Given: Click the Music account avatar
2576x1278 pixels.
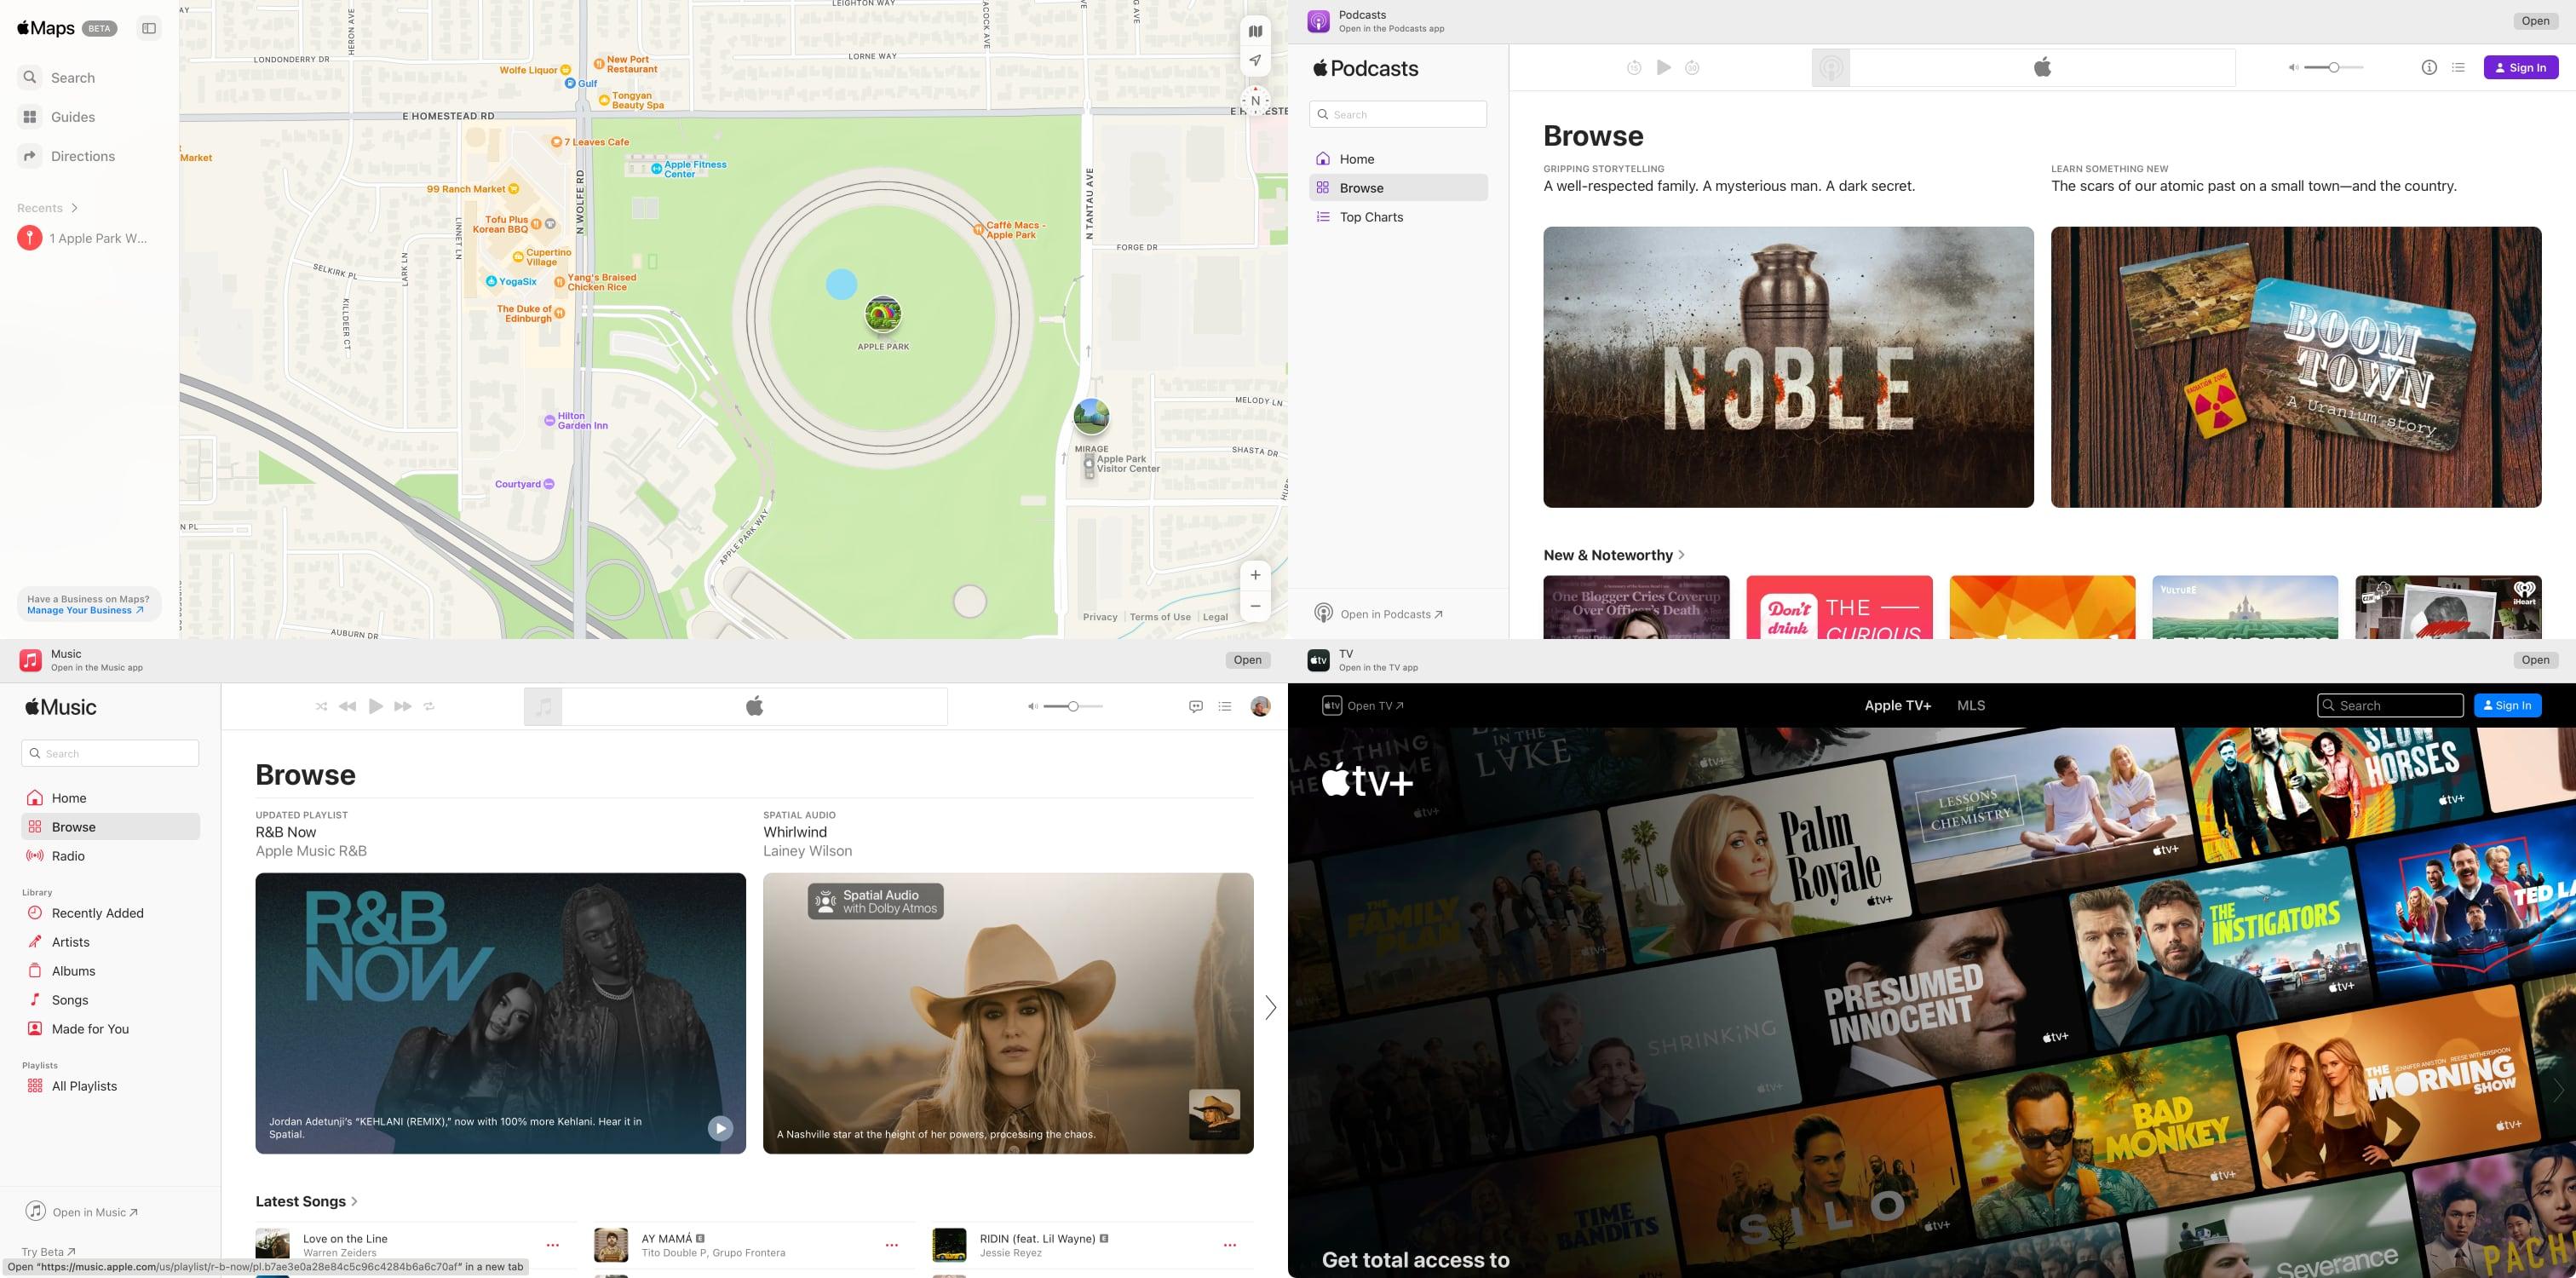Looking at the screenshot, I should (x=1260, y=706).
